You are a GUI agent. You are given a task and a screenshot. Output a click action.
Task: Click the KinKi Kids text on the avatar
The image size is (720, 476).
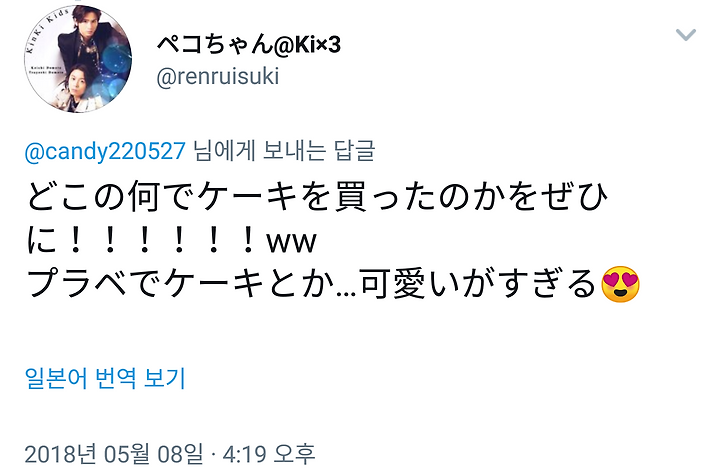point(46,28)
